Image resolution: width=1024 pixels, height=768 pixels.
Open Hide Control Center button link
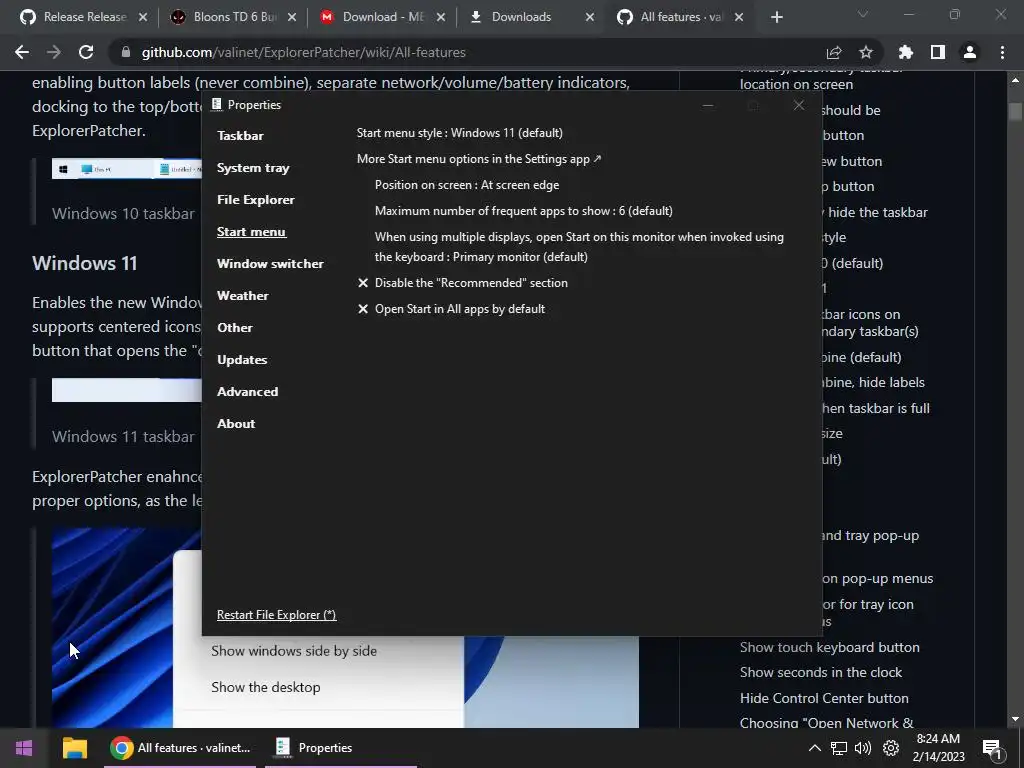coord(824,698)
